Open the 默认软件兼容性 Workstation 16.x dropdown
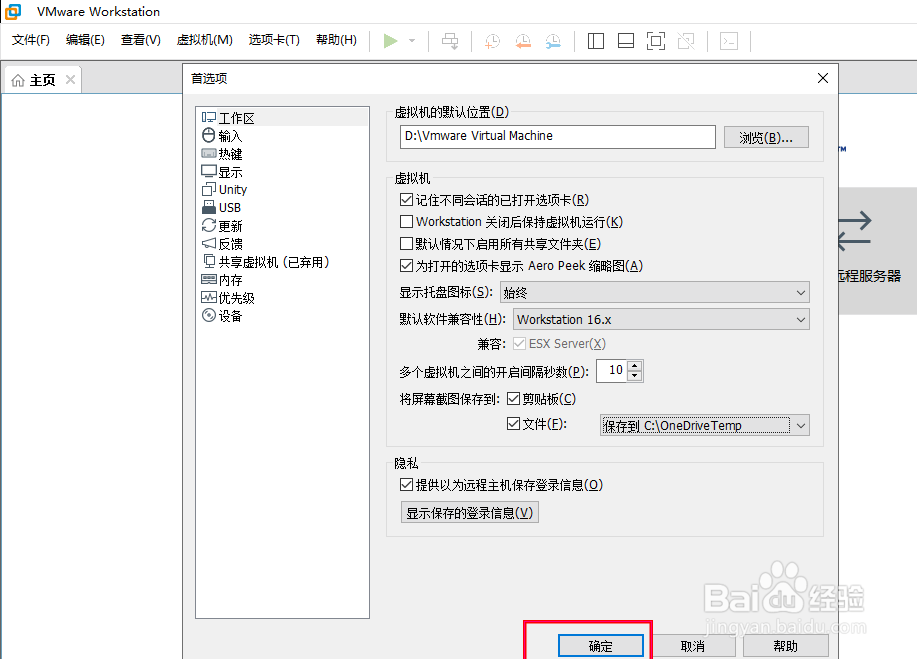Screen dimensions: 917x659 point(661,319)
